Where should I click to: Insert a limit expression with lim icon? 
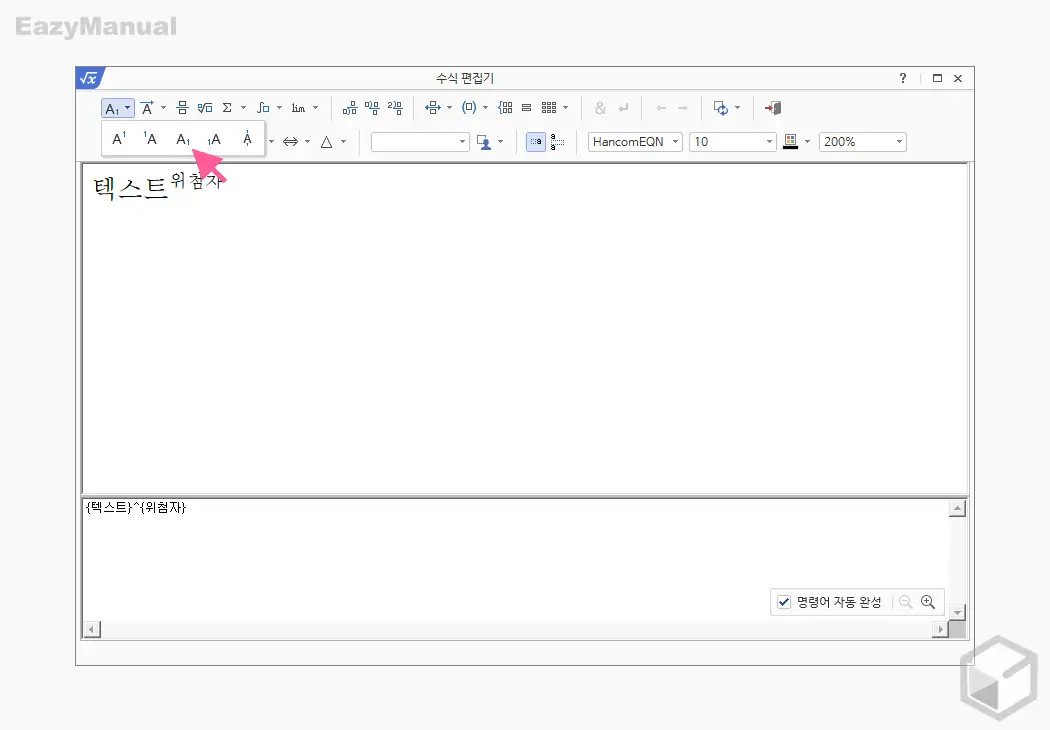point(298,107)
